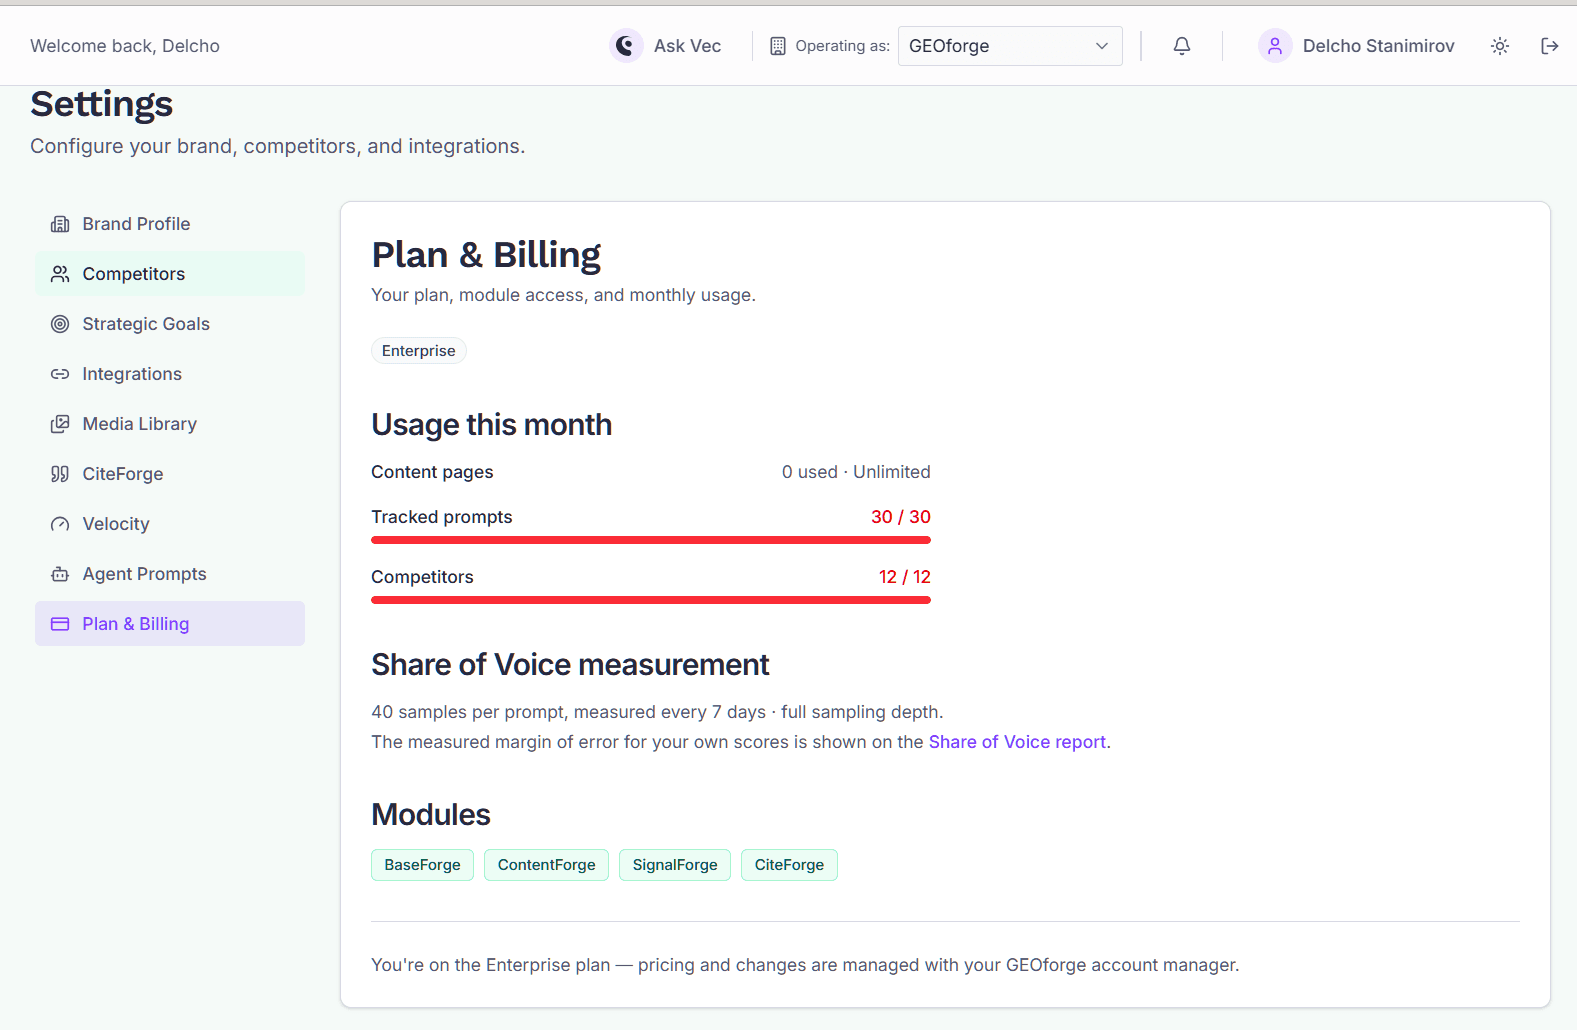
Task: Click the Integrations link icon
Action: 60,374
